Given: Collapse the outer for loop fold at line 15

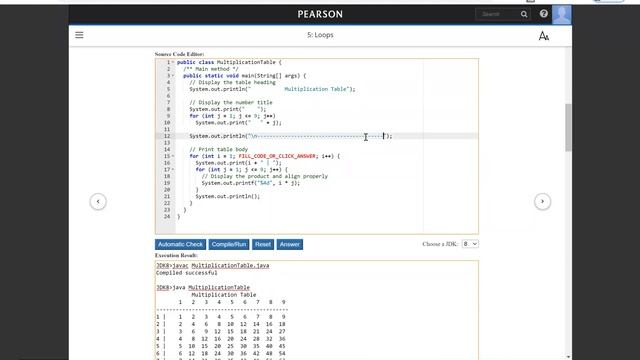Looking at the screenshot, I should click(x=173, y=156).
